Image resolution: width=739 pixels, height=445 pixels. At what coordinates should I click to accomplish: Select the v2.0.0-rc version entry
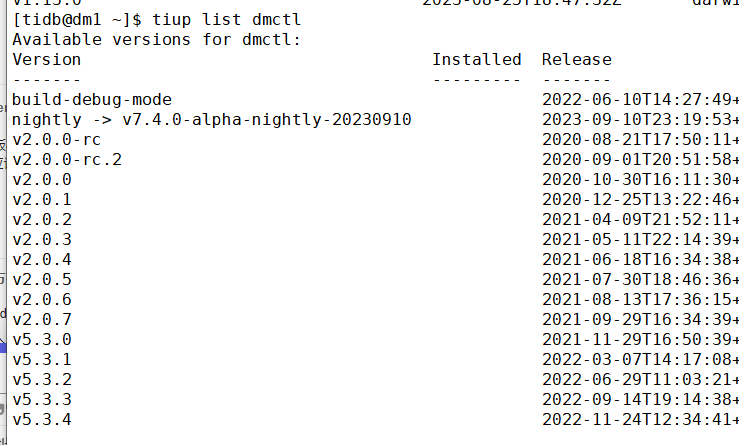57,139
